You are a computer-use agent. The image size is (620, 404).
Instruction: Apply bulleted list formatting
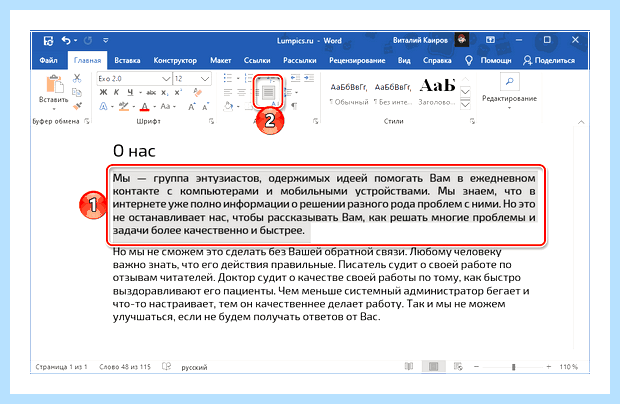228,78
